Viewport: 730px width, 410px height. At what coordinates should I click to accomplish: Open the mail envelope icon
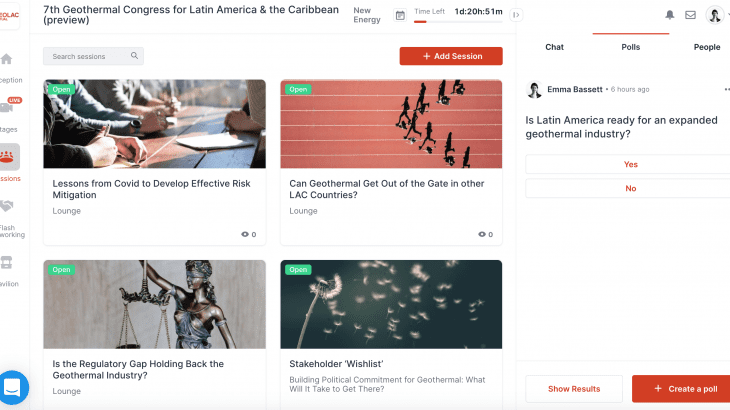(690, 15)
